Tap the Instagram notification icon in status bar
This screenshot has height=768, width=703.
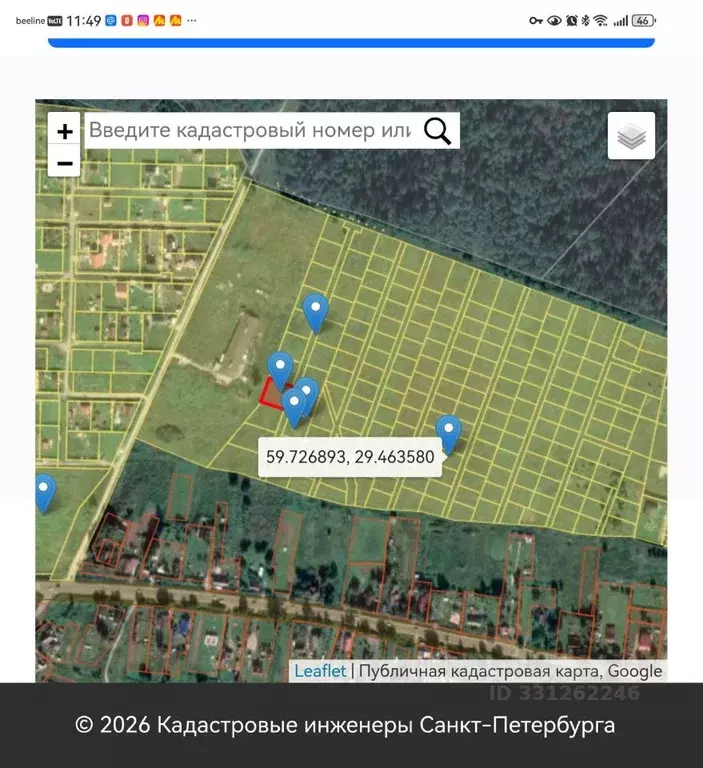pos(143,21)
